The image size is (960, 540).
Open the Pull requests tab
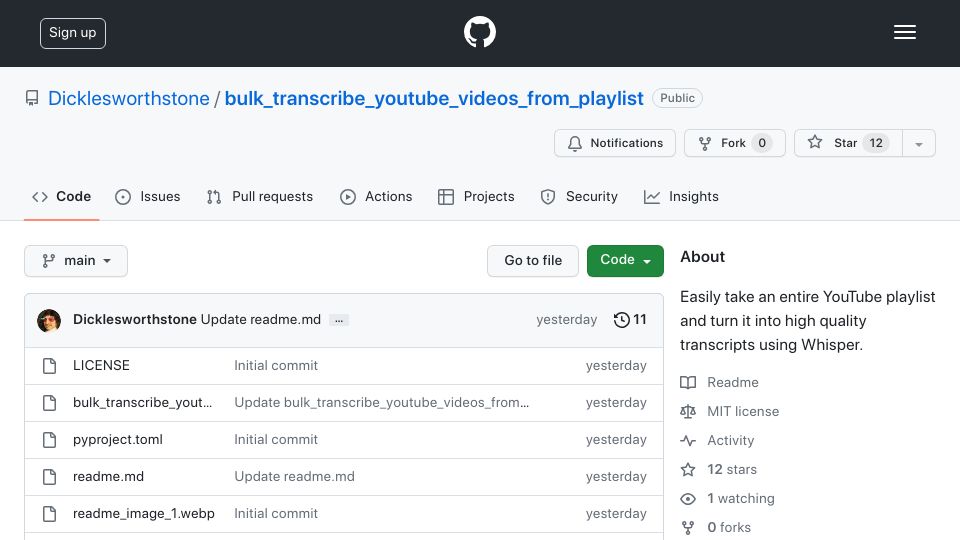pos(260,197)
